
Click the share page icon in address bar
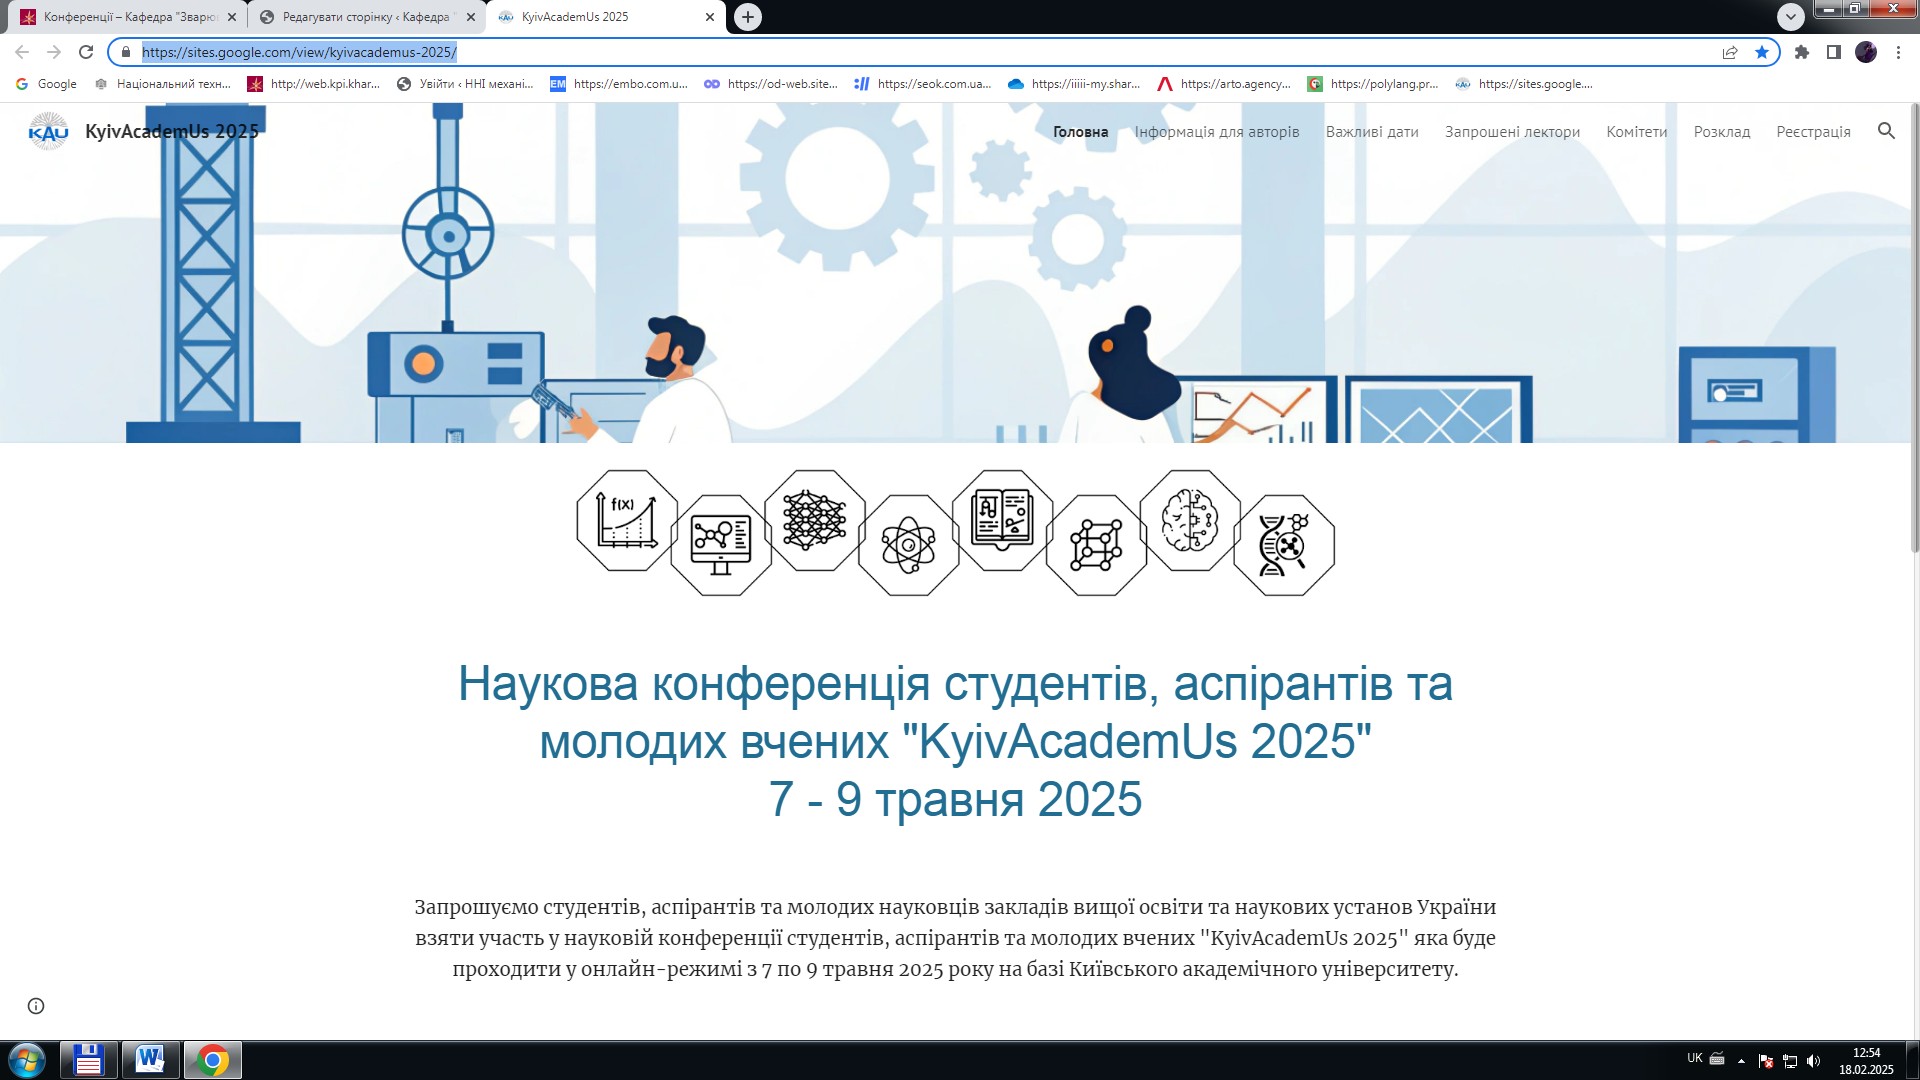click(x=1730, y=52)
